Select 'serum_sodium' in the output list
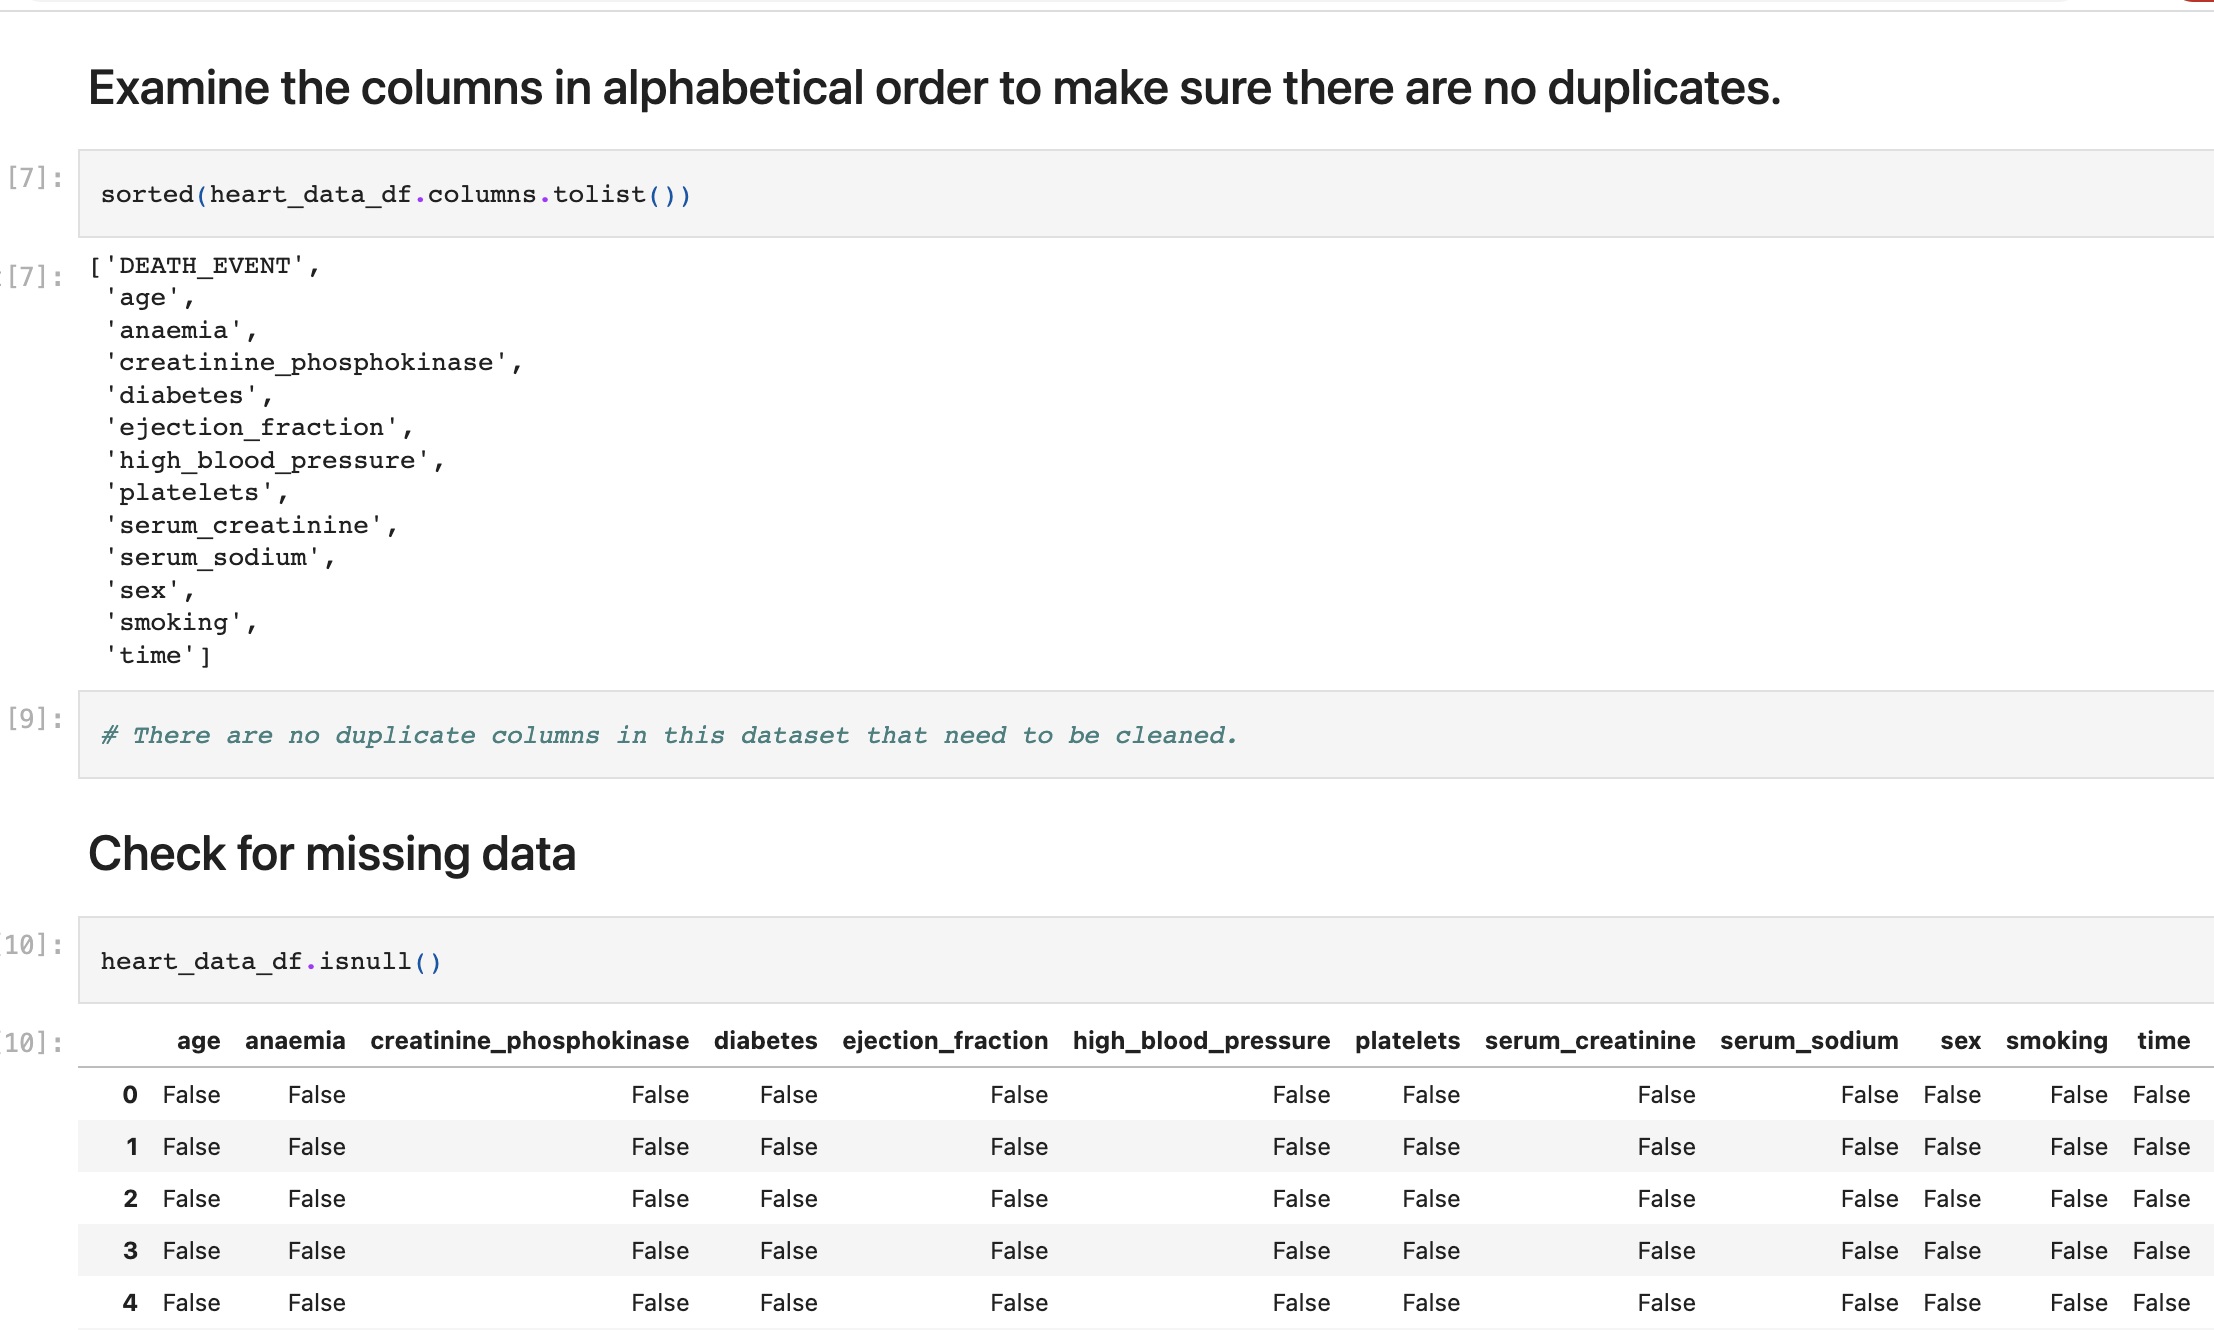 213,558
